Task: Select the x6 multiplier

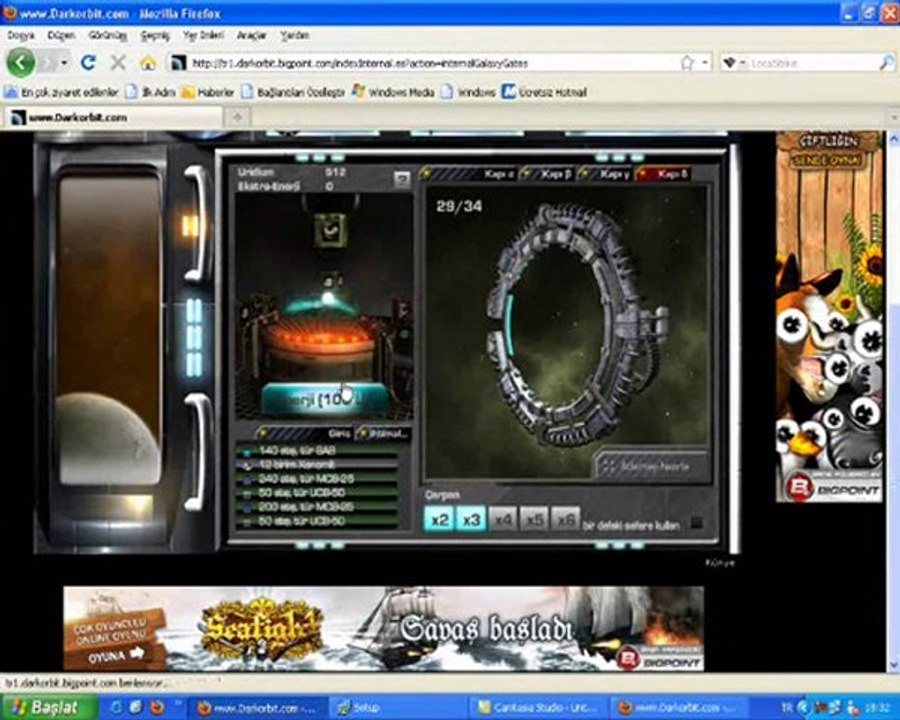Action: click(565, 519)
